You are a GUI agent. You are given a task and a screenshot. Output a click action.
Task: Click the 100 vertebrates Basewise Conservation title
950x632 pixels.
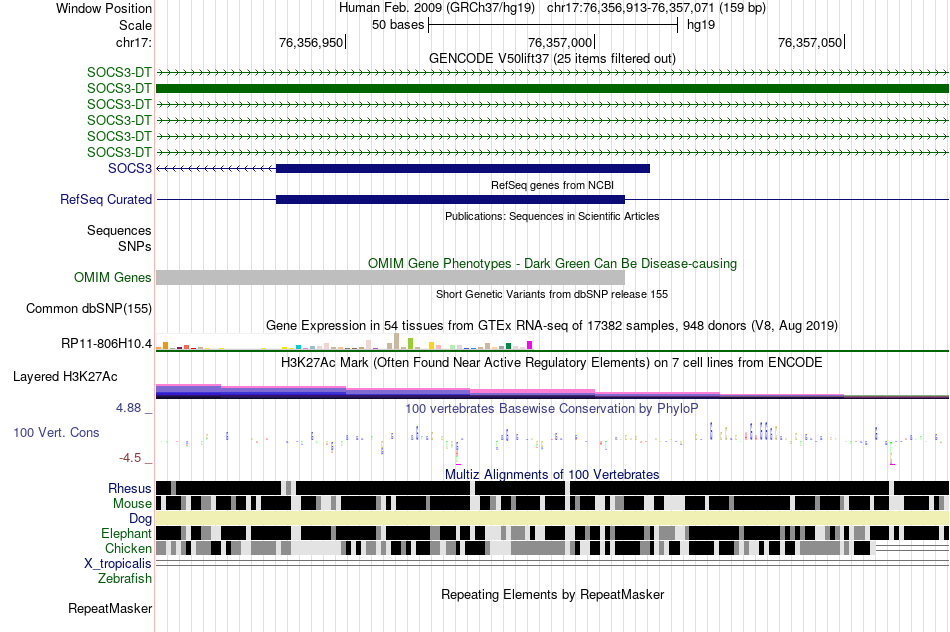(552, 408)
